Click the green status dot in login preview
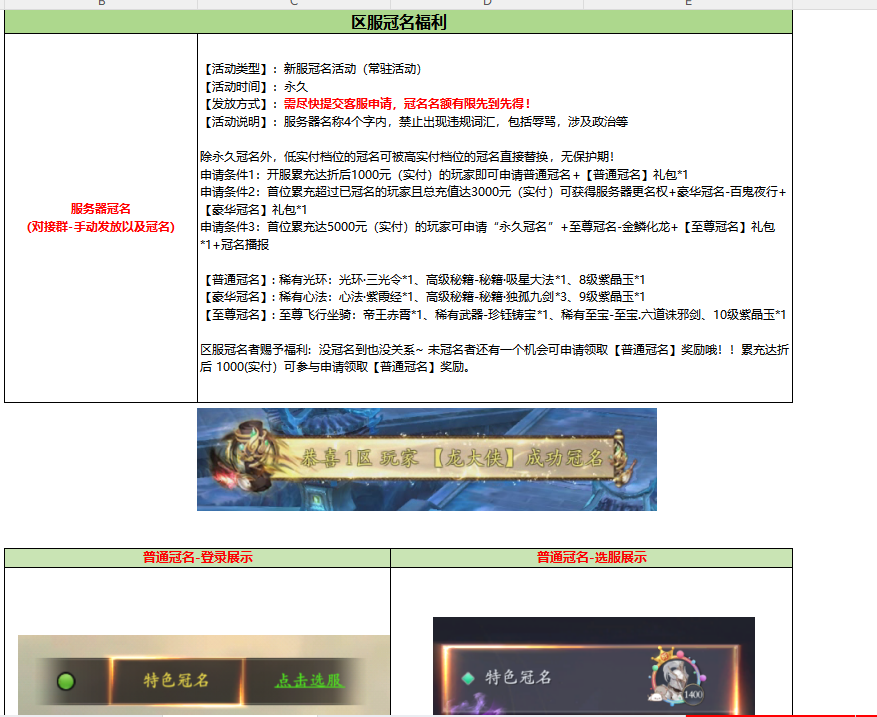This screenshot has width=877, height=717. pyautogui.click(x=66, y=681)
